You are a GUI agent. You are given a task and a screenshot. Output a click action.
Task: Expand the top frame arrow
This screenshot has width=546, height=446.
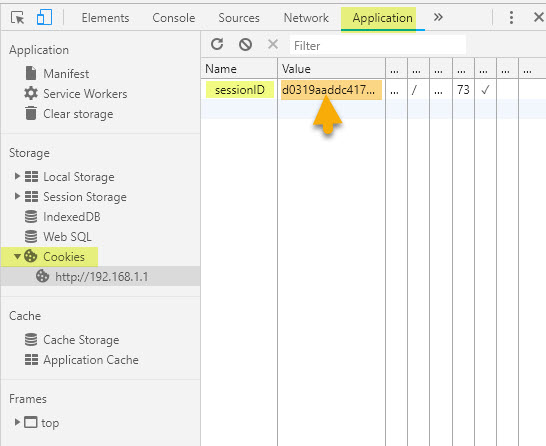[17, 422]
